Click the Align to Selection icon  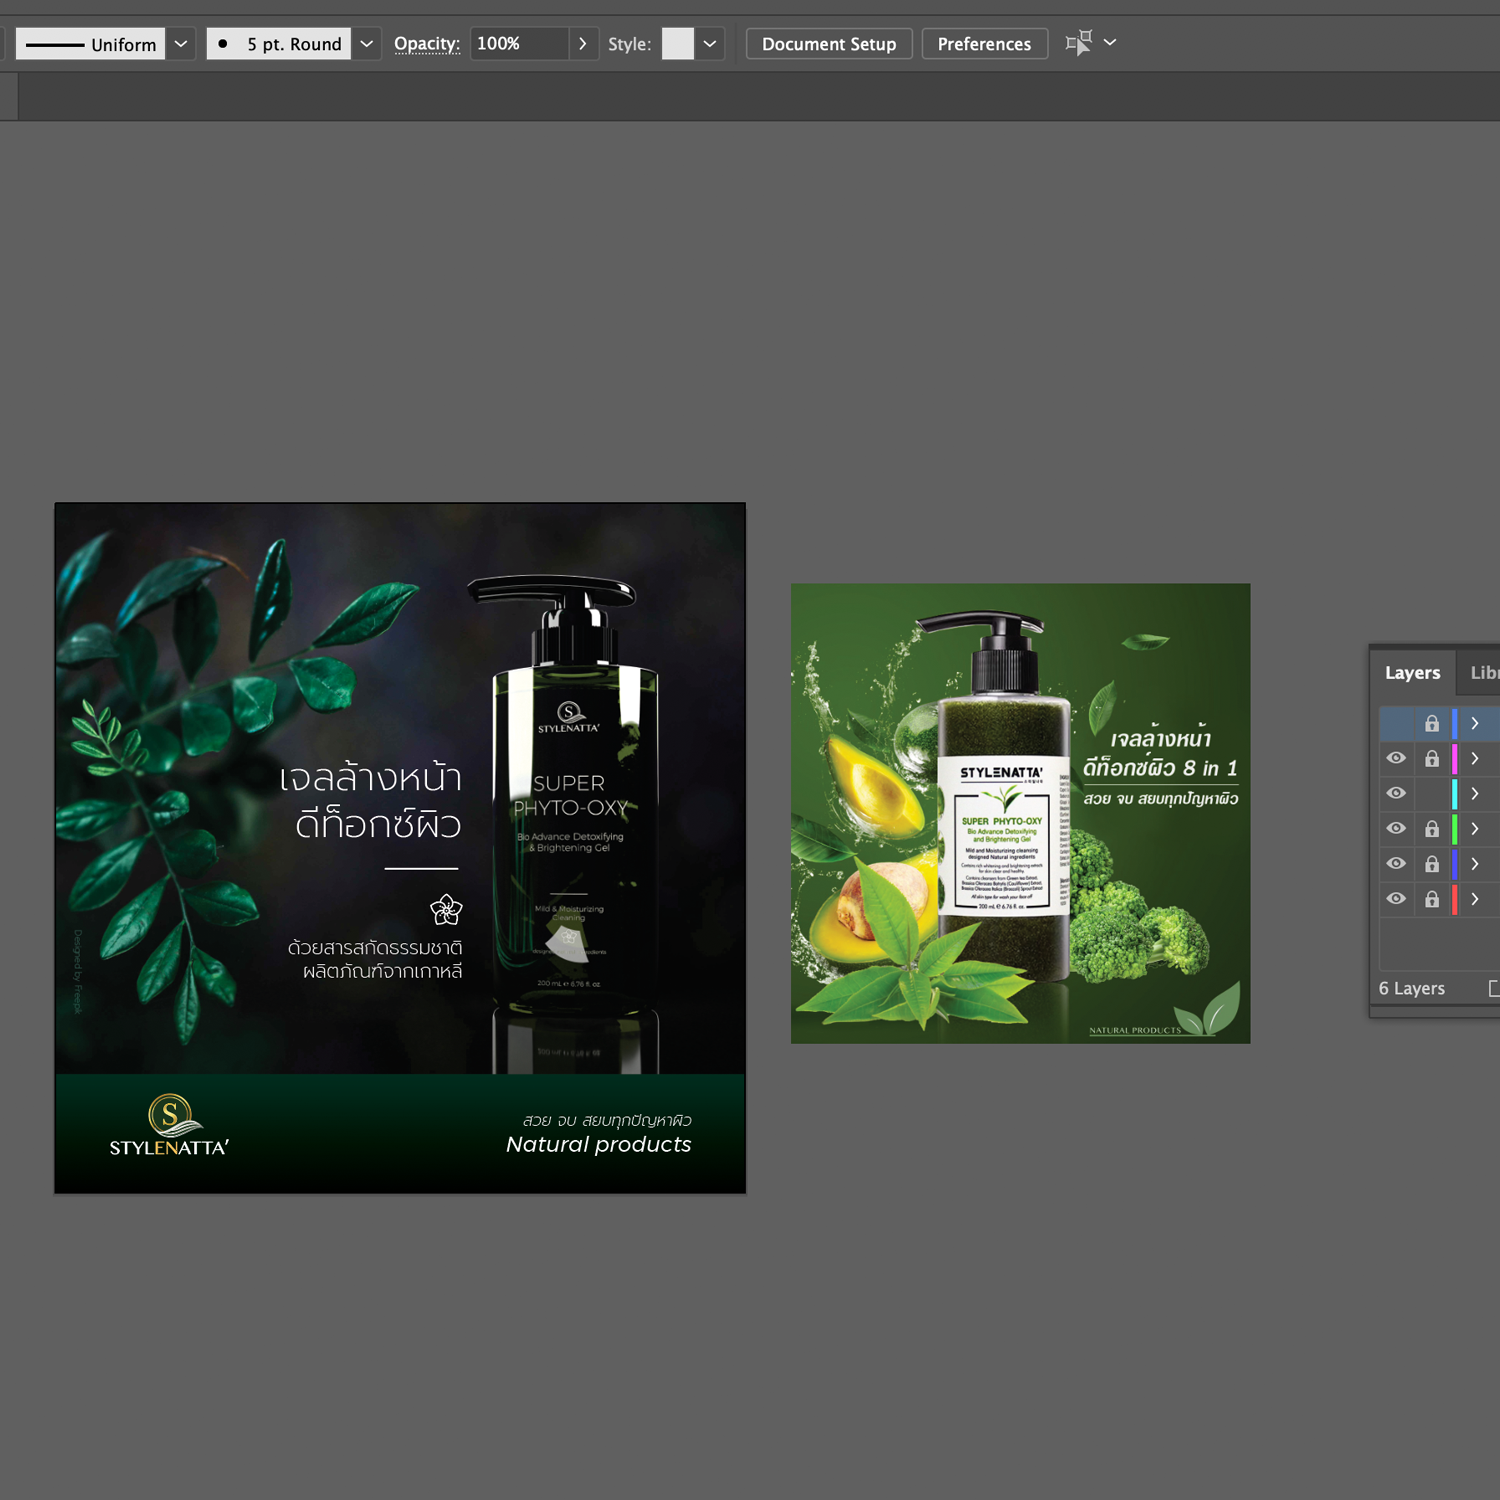pyautogui.click(x=1079, y=43)
